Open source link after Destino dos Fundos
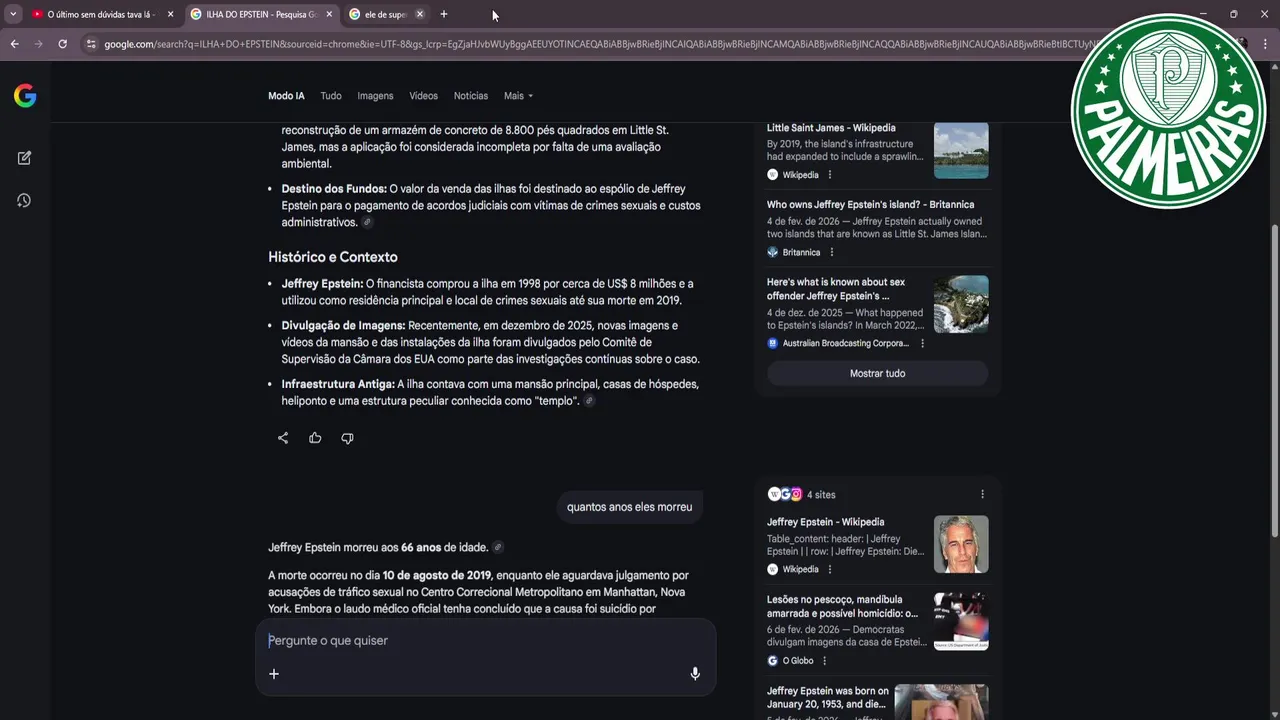This screenshot has width=1280, height=720. pos(367,223)
